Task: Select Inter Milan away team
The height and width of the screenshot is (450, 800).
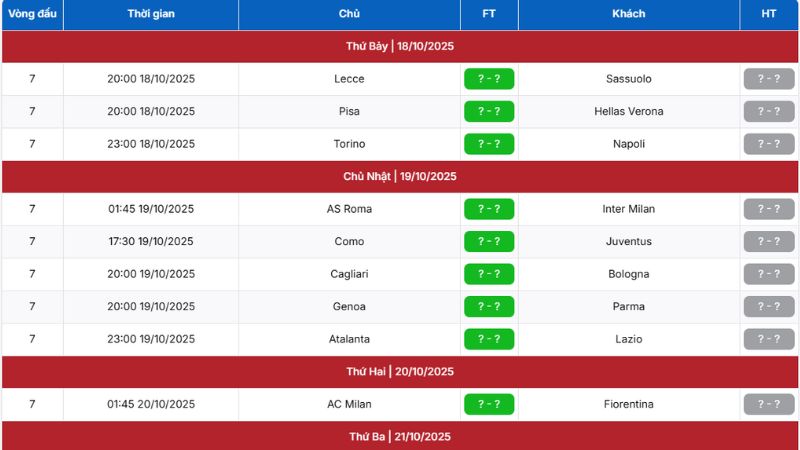Action: coord(628,209)
